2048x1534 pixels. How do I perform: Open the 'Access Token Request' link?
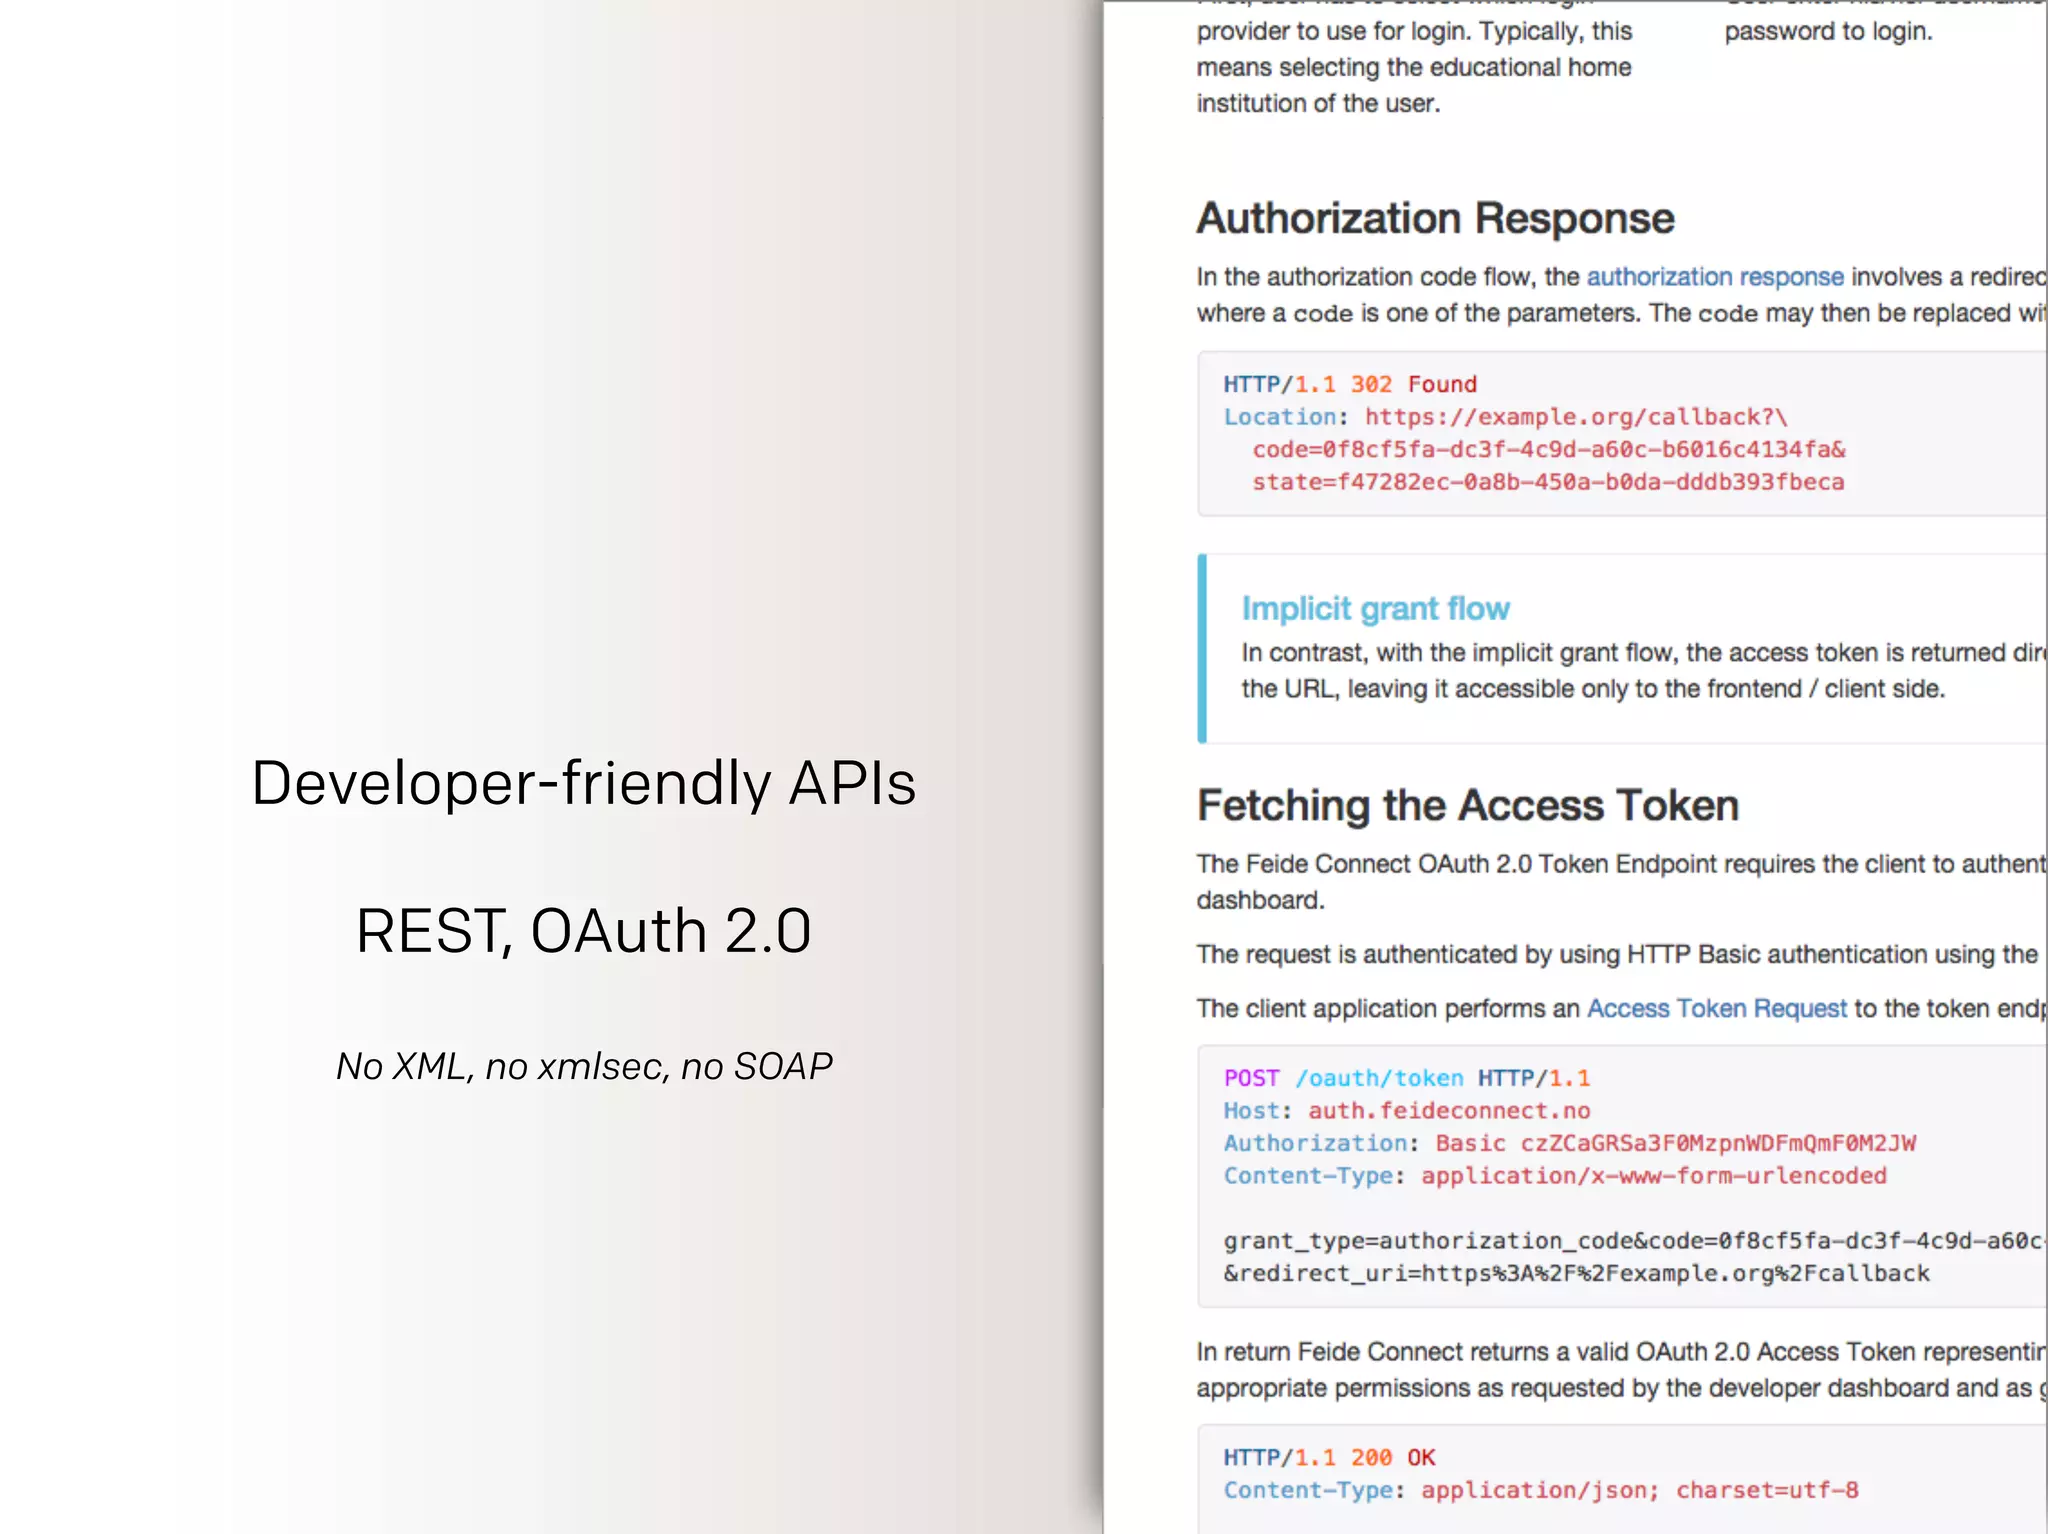tap(1716, 1008)
